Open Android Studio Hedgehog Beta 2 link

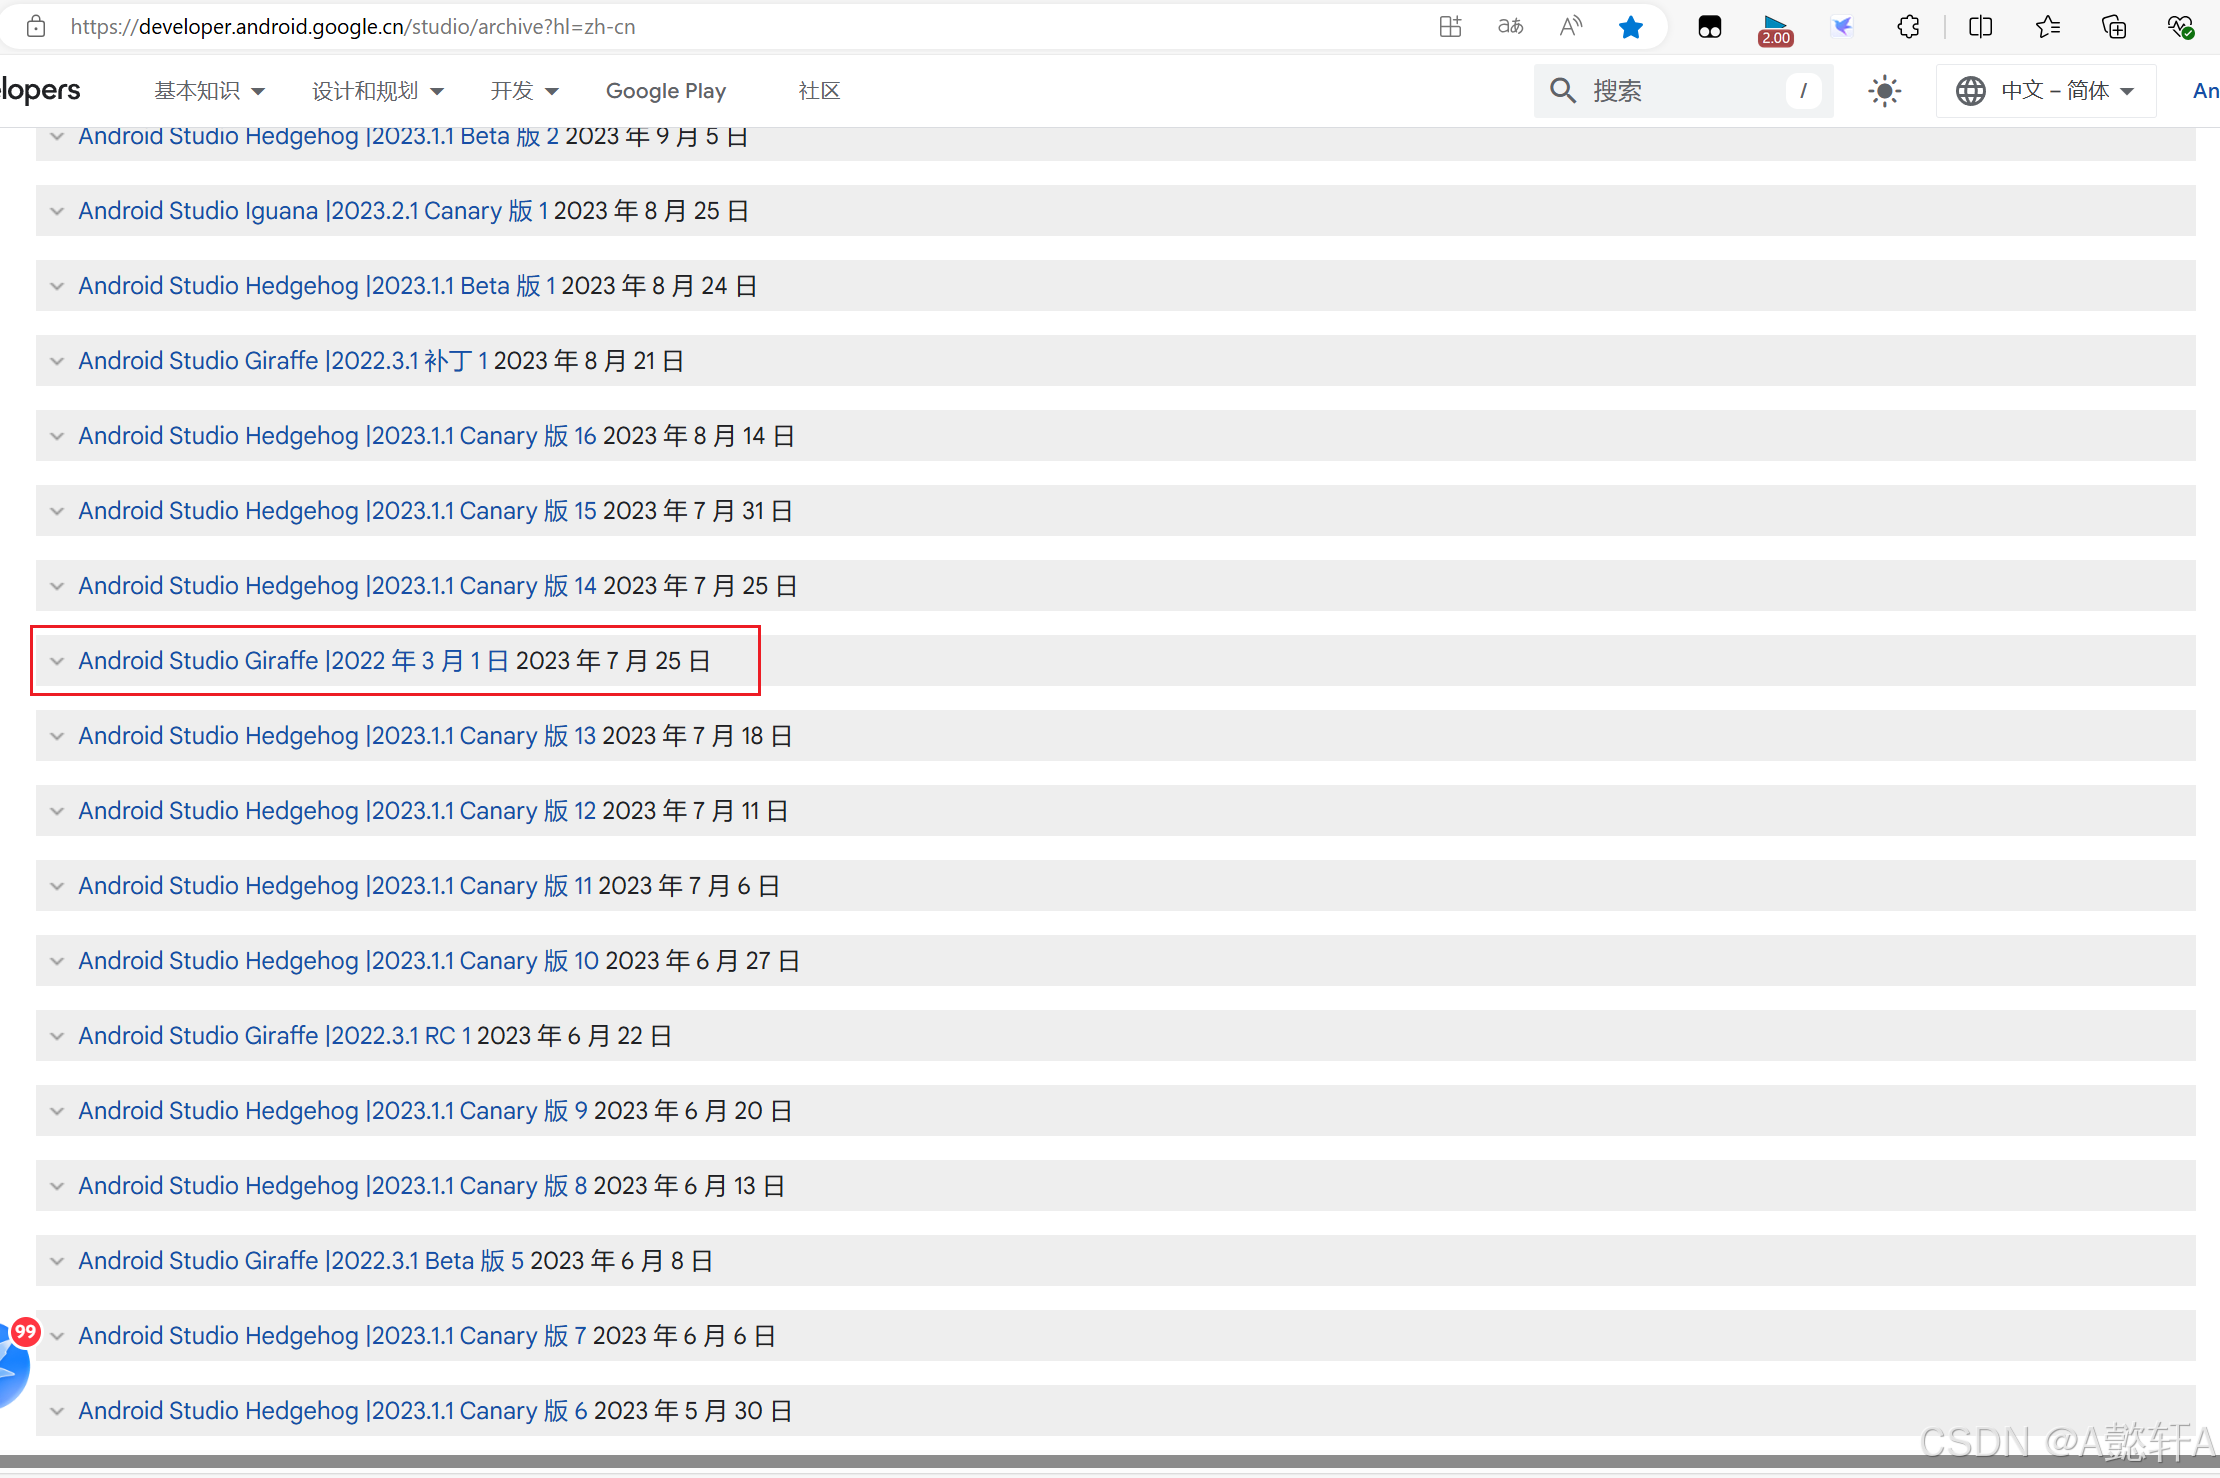(319, 136)
